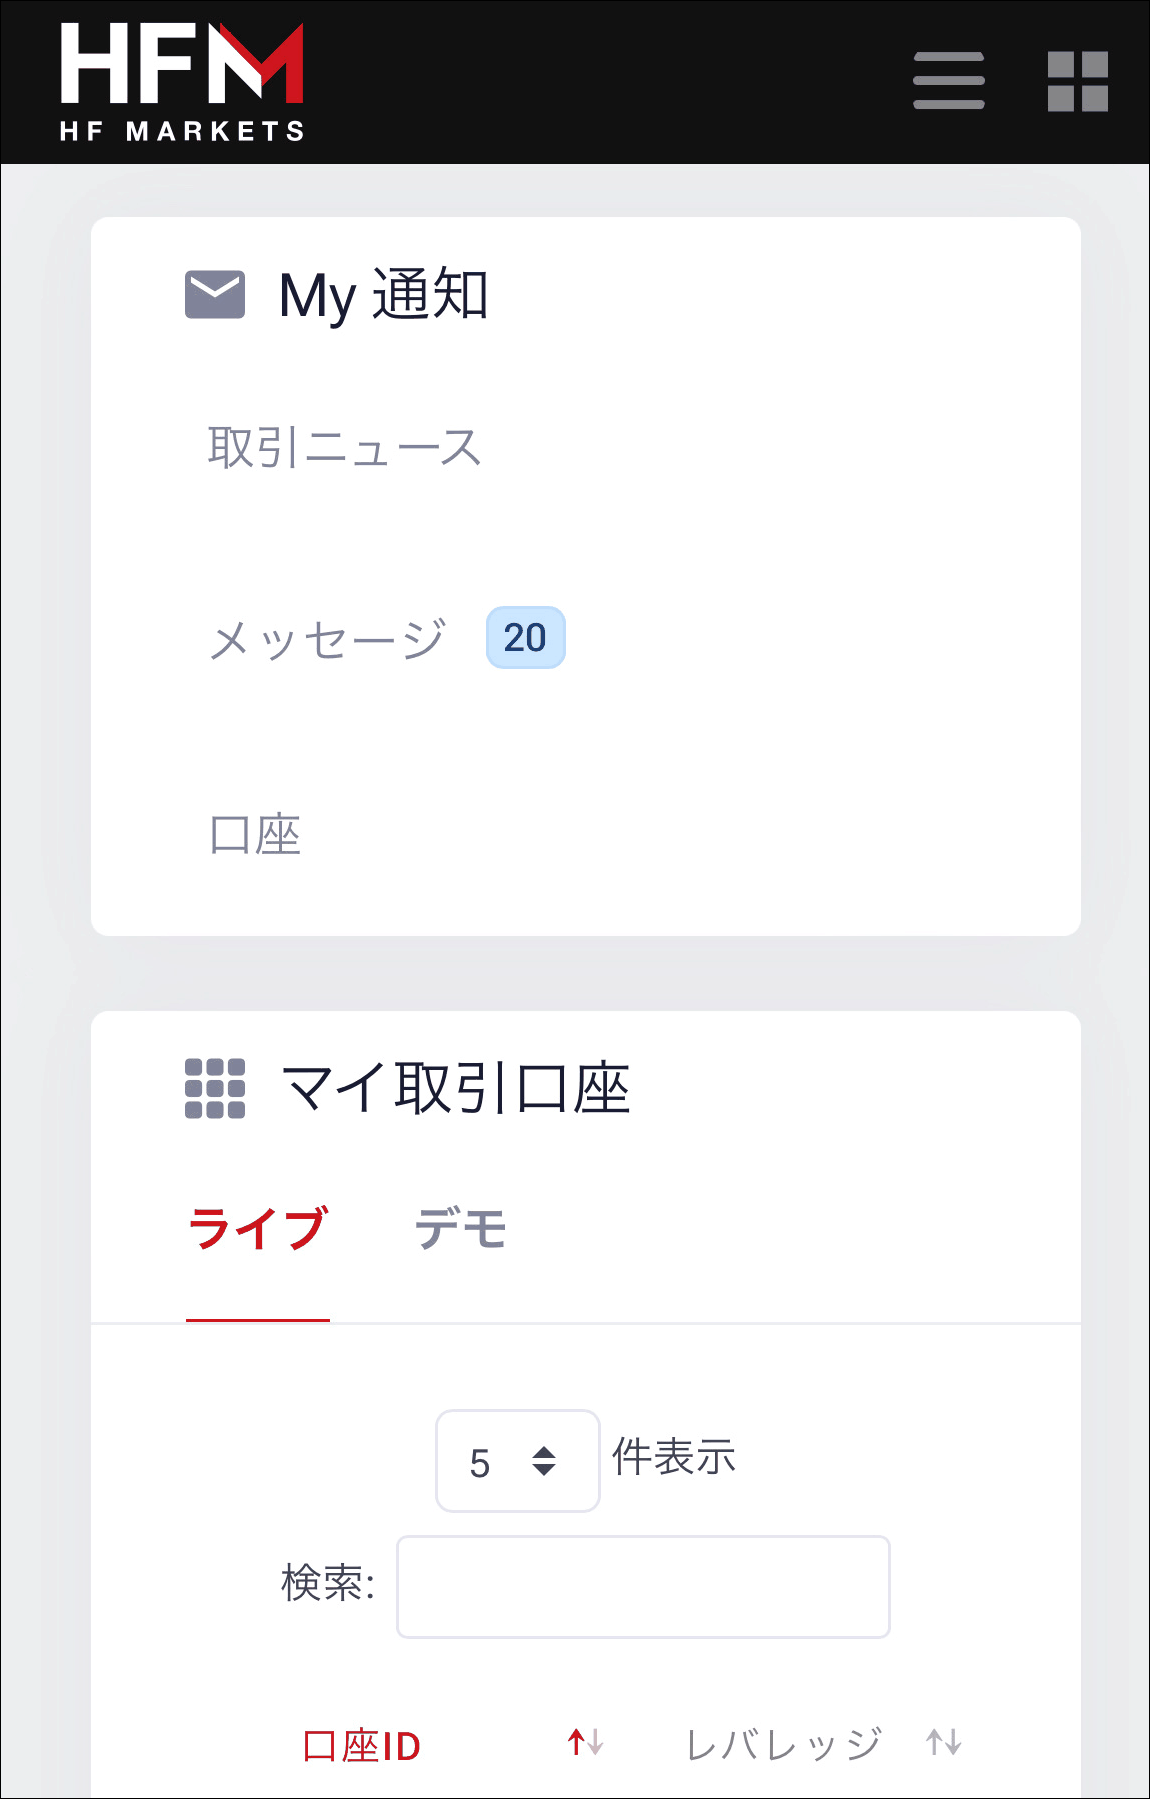Click the 検索 search field

[643, 1587]
